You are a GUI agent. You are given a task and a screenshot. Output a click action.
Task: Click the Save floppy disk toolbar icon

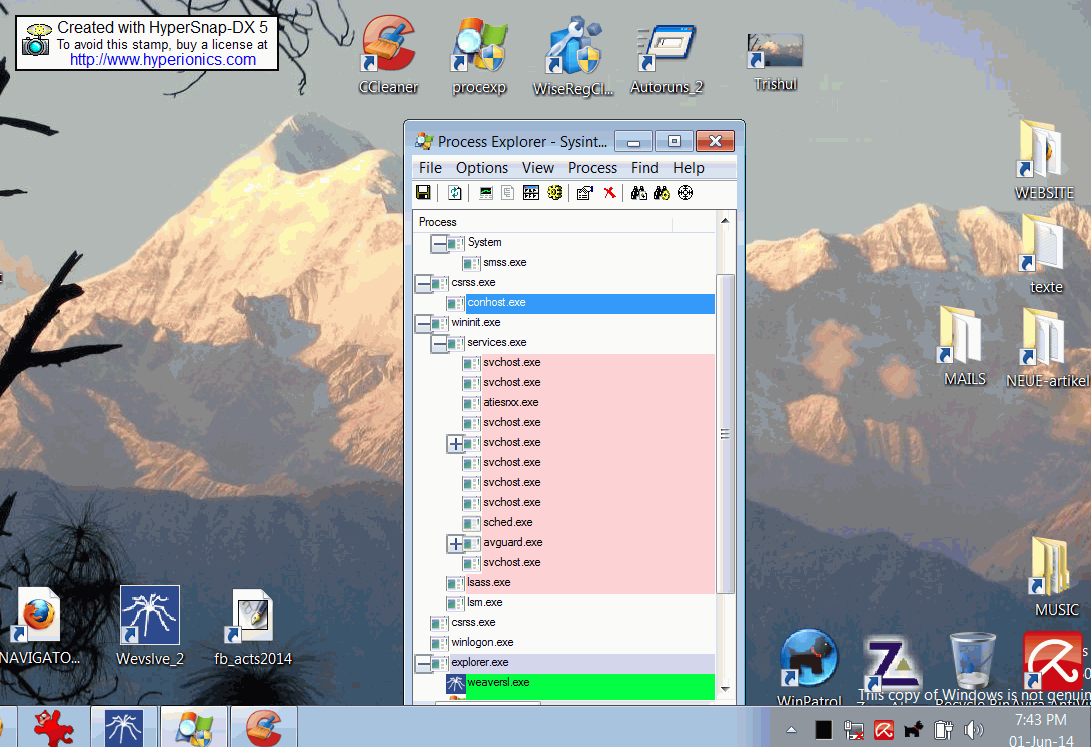423,193
